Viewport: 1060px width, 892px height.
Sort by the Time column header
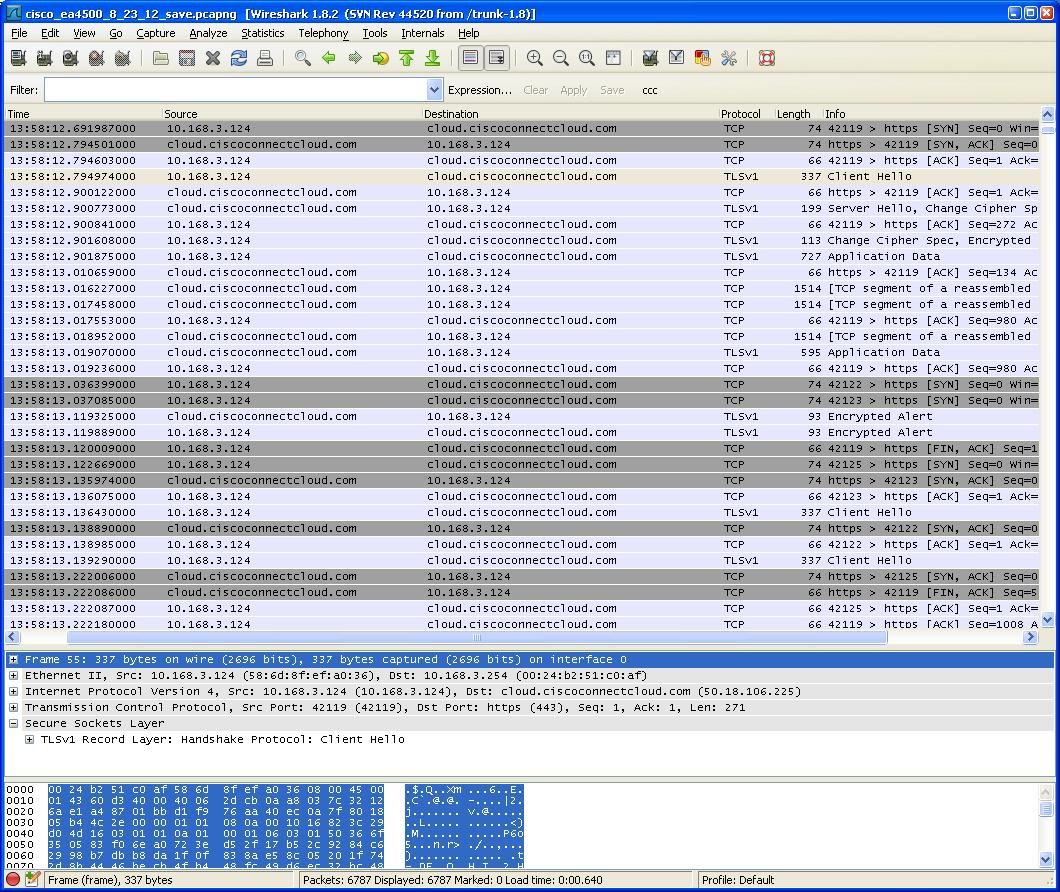click(x=84, y=114)
